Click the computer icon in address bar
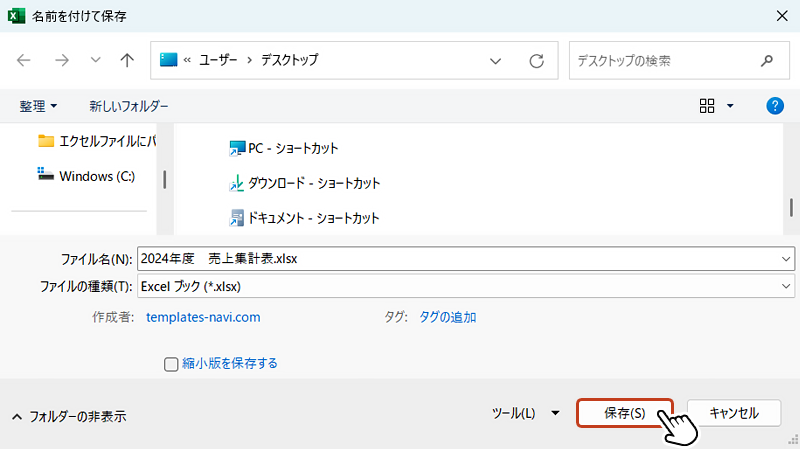 (168, 60)
